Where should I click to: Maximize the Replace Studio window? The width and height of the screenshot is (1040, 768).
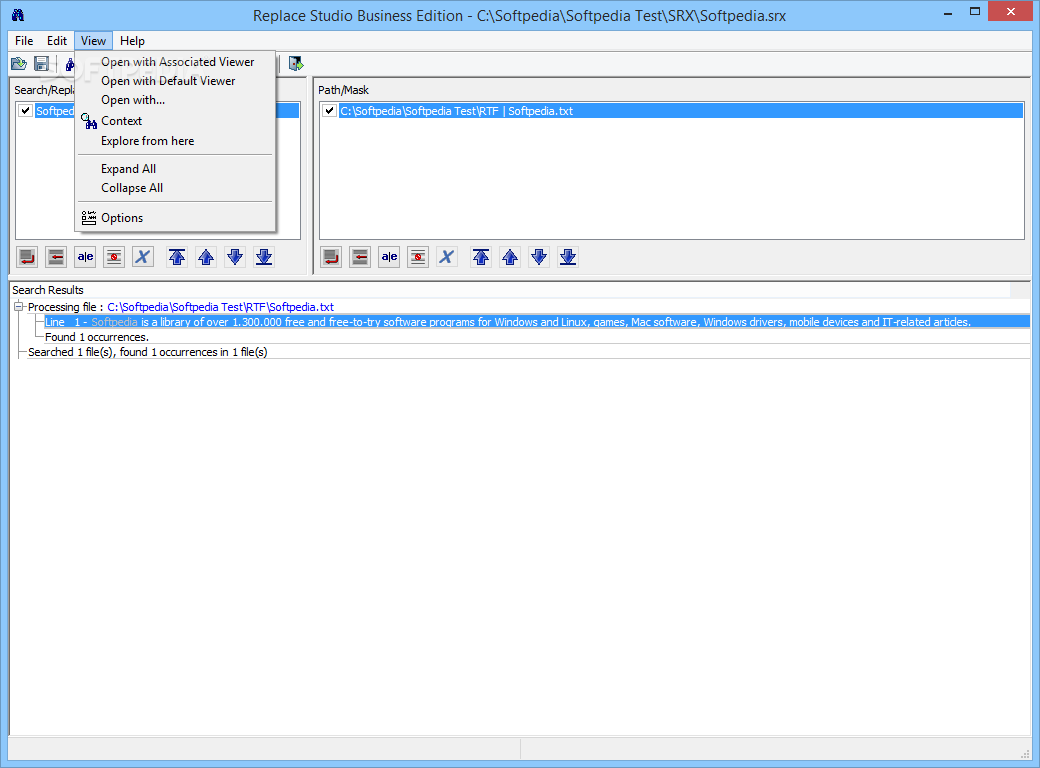click(x=974, y=12)
